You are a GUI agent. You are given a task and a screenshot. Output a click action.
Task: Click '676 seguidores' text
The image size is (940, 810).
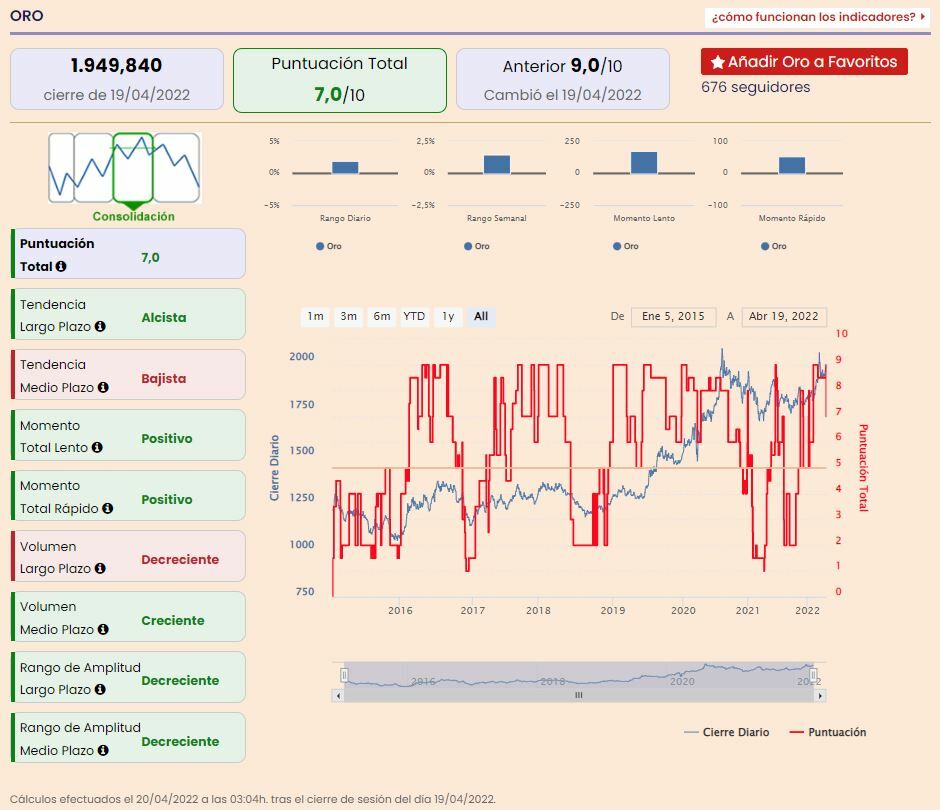coord(755,87)
